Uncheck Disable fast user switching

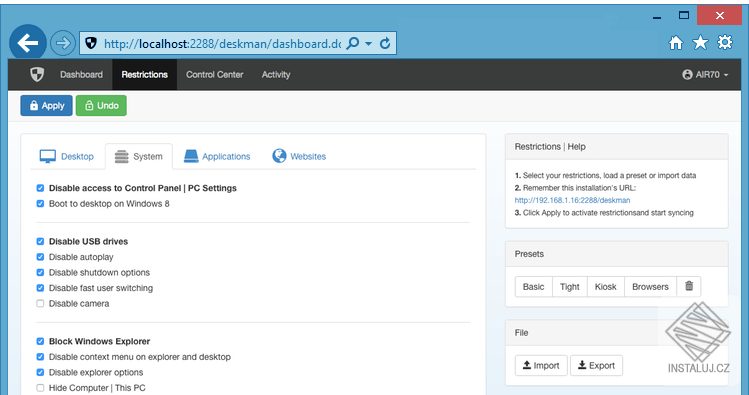pos(40,288)
